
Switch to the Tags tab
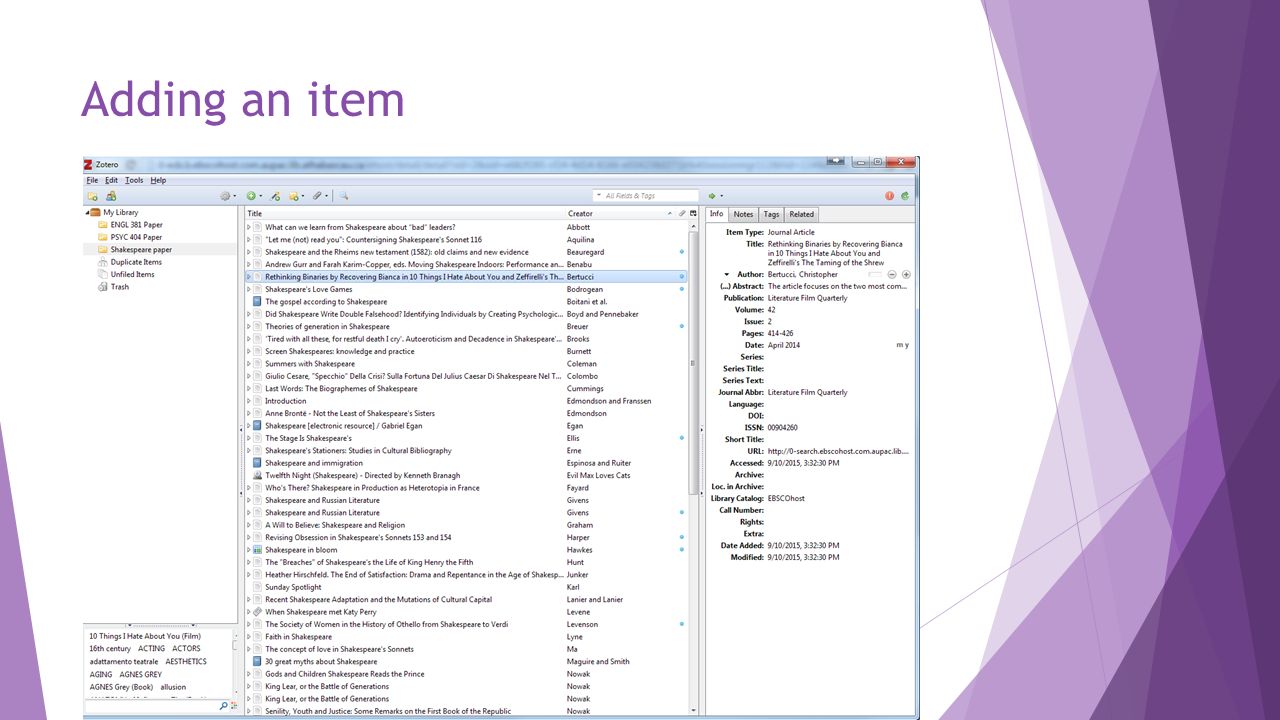click(771, 214)
